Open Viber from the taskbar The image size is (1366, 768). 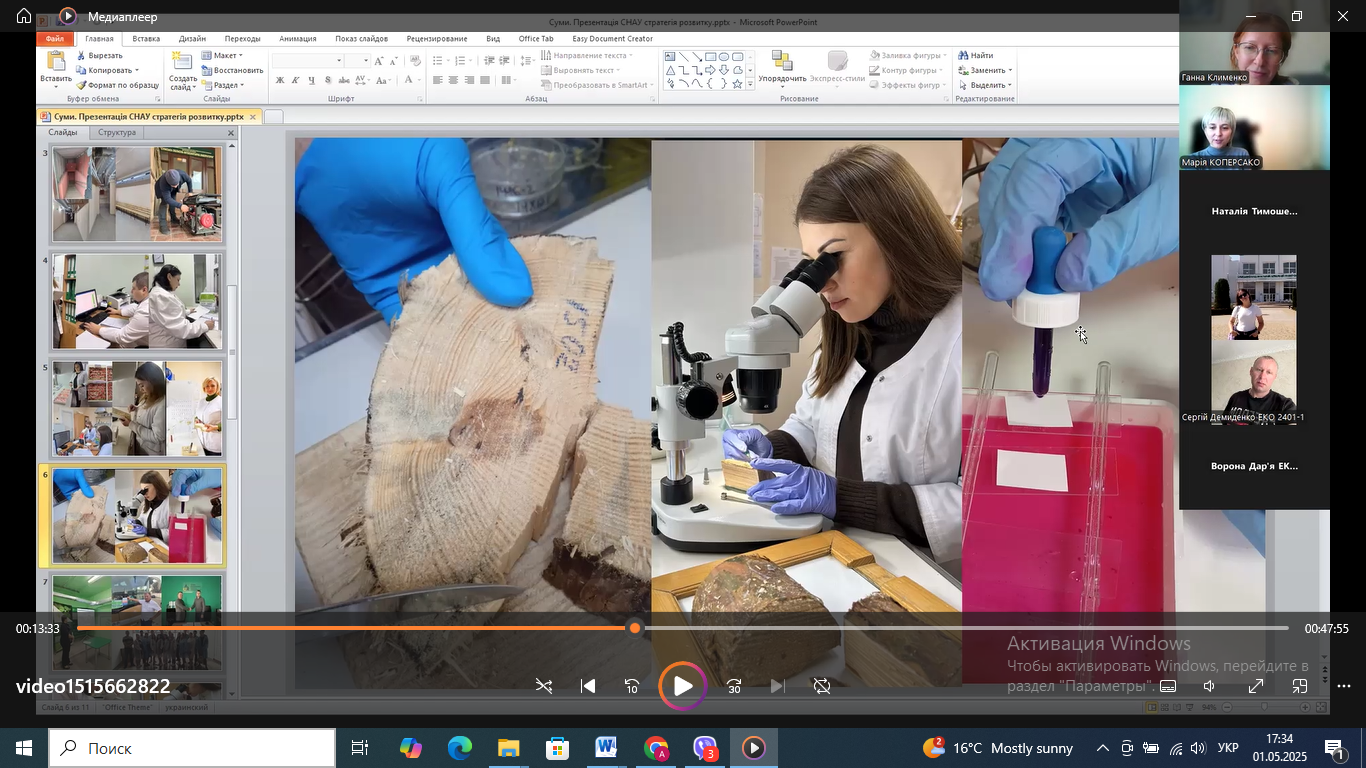point(705,748)
